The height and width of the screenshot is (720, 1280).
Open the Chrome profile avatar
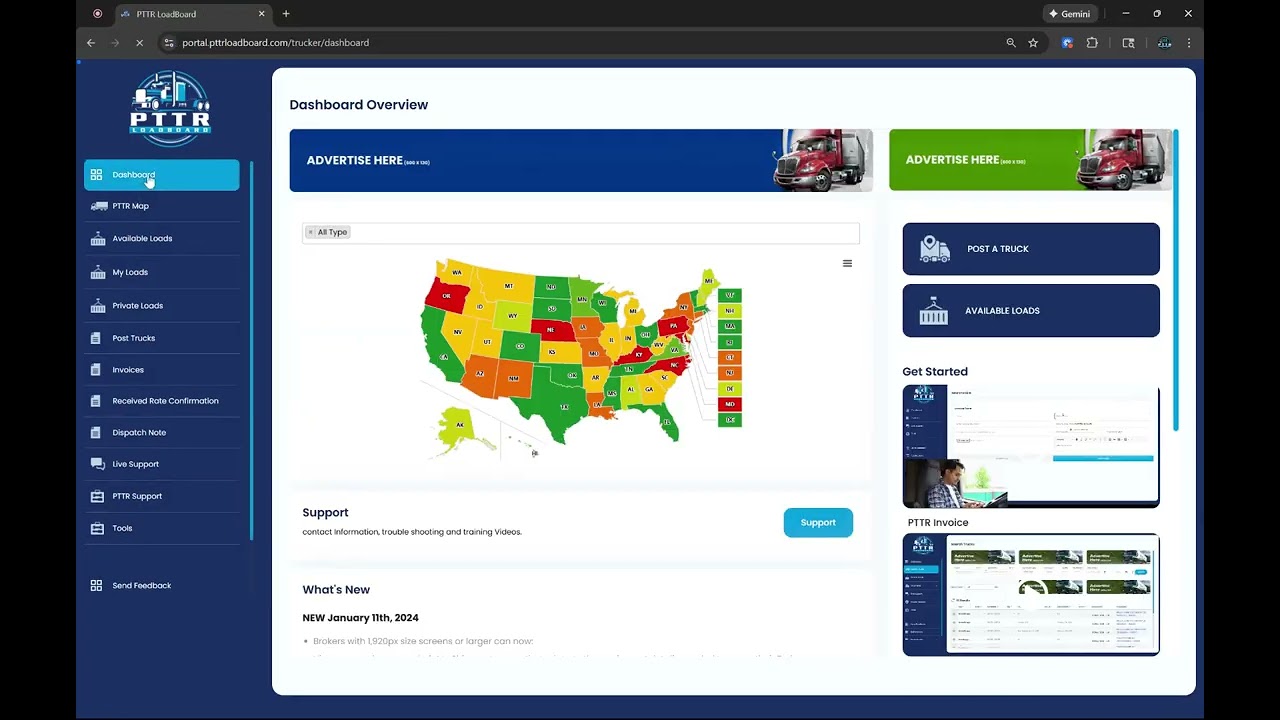pos(1164,43)
